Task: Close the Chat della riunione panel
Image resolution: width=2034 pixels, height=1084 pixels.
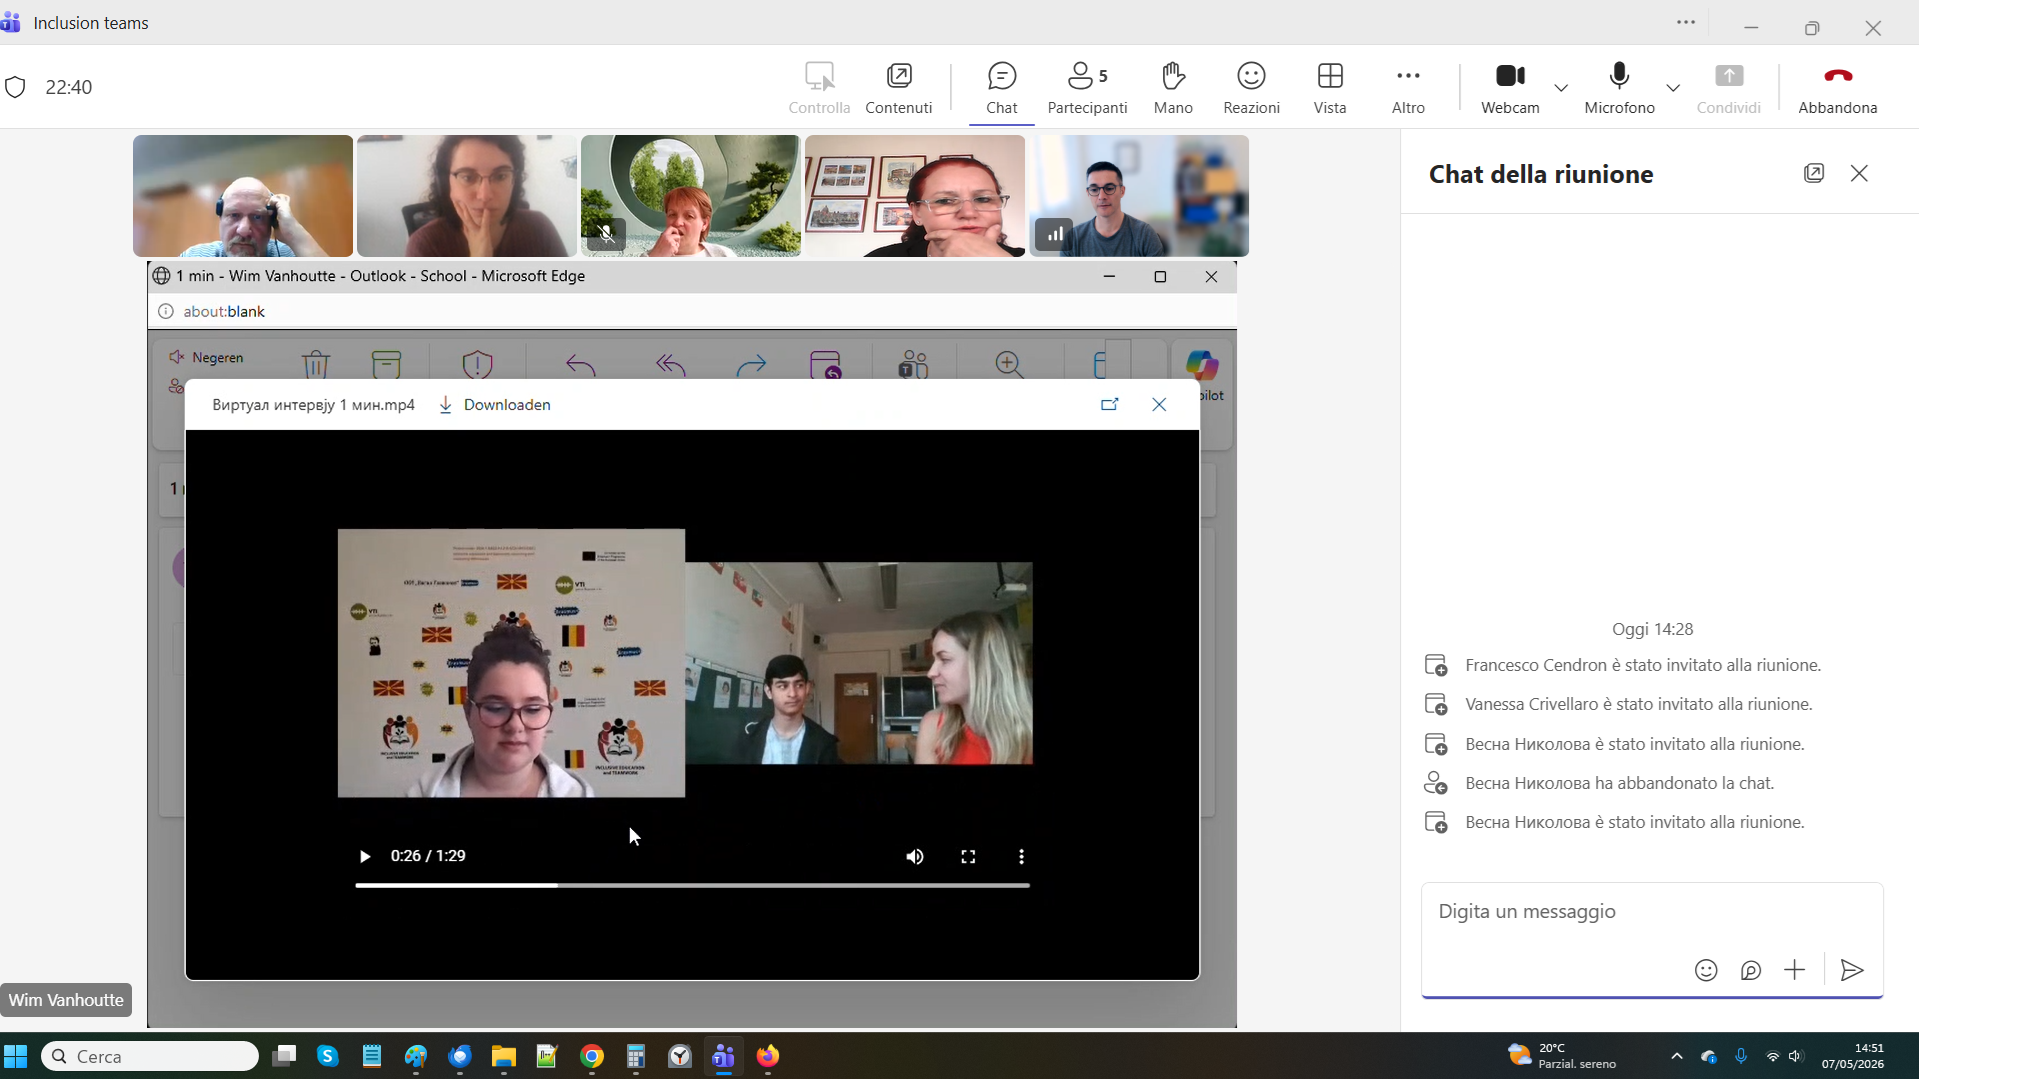Action: coord(1859,173)
